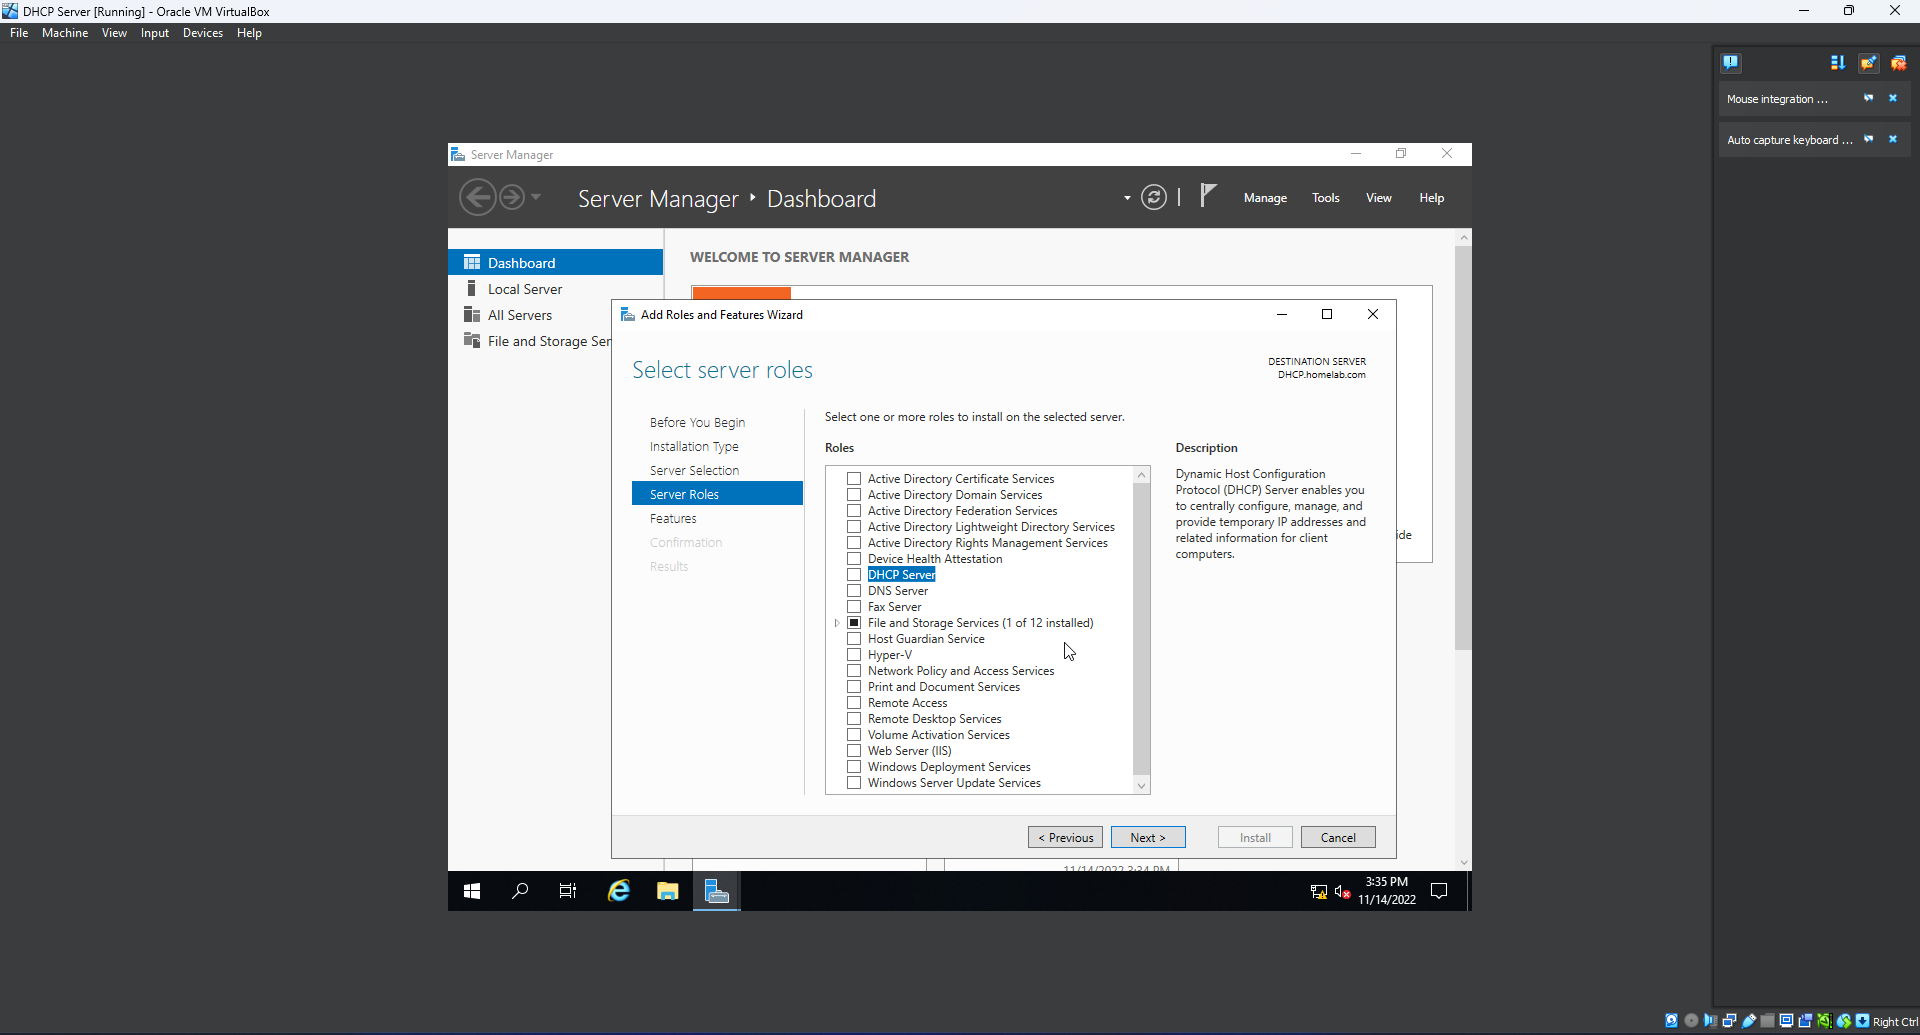Sort VirtualBox notifications with the order icon

(1837, 62)
